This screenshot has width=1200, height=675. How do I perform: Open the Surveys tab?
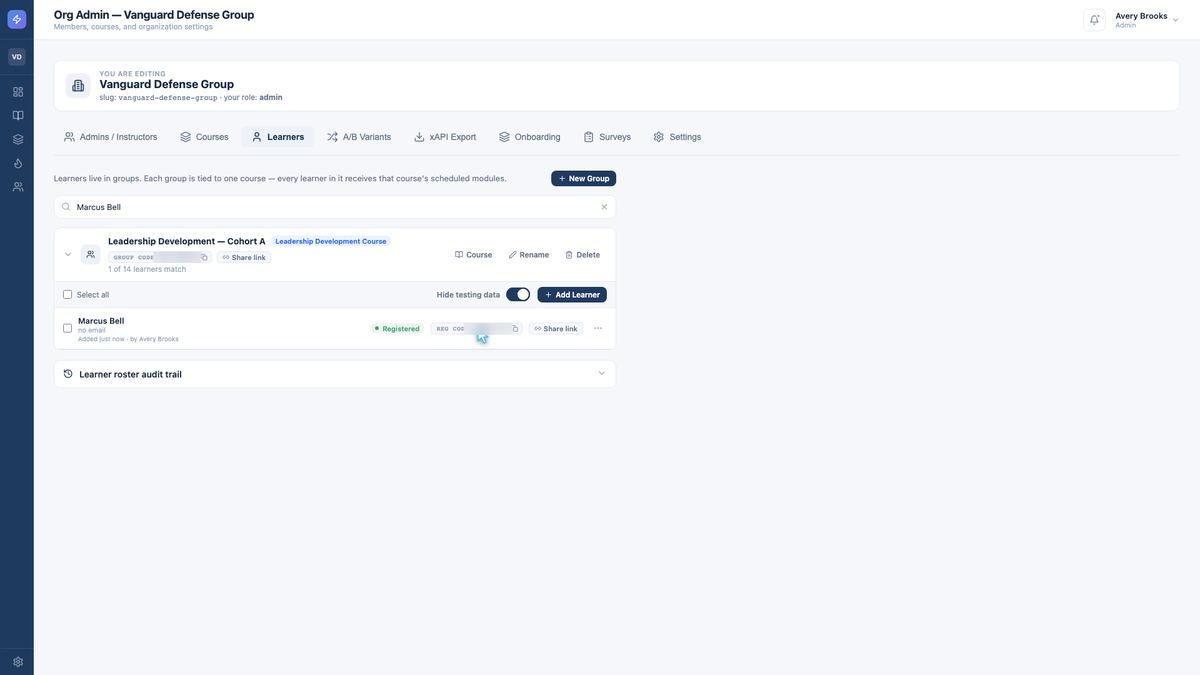click(x=607, y=137)
